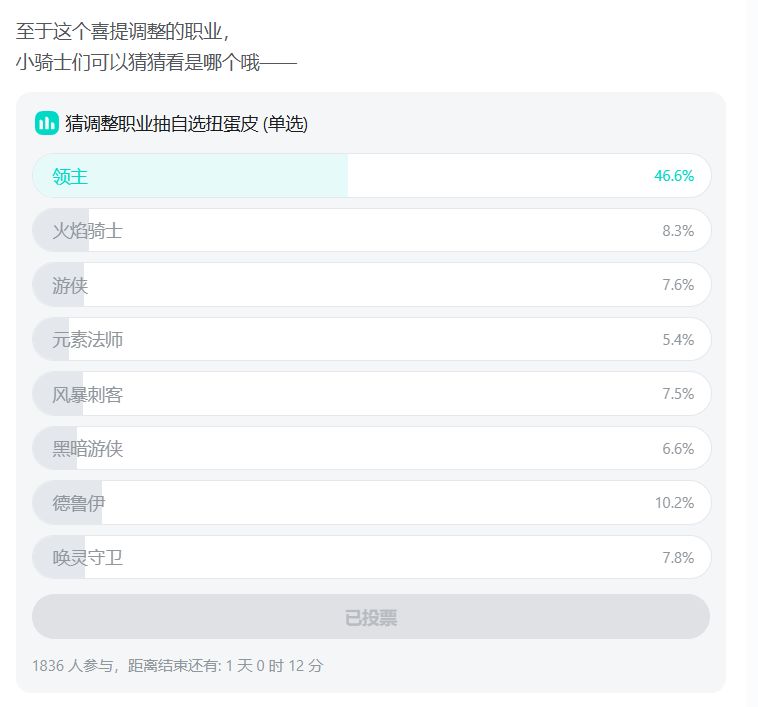Click the 8.3% result percentage

coord(677,231)
